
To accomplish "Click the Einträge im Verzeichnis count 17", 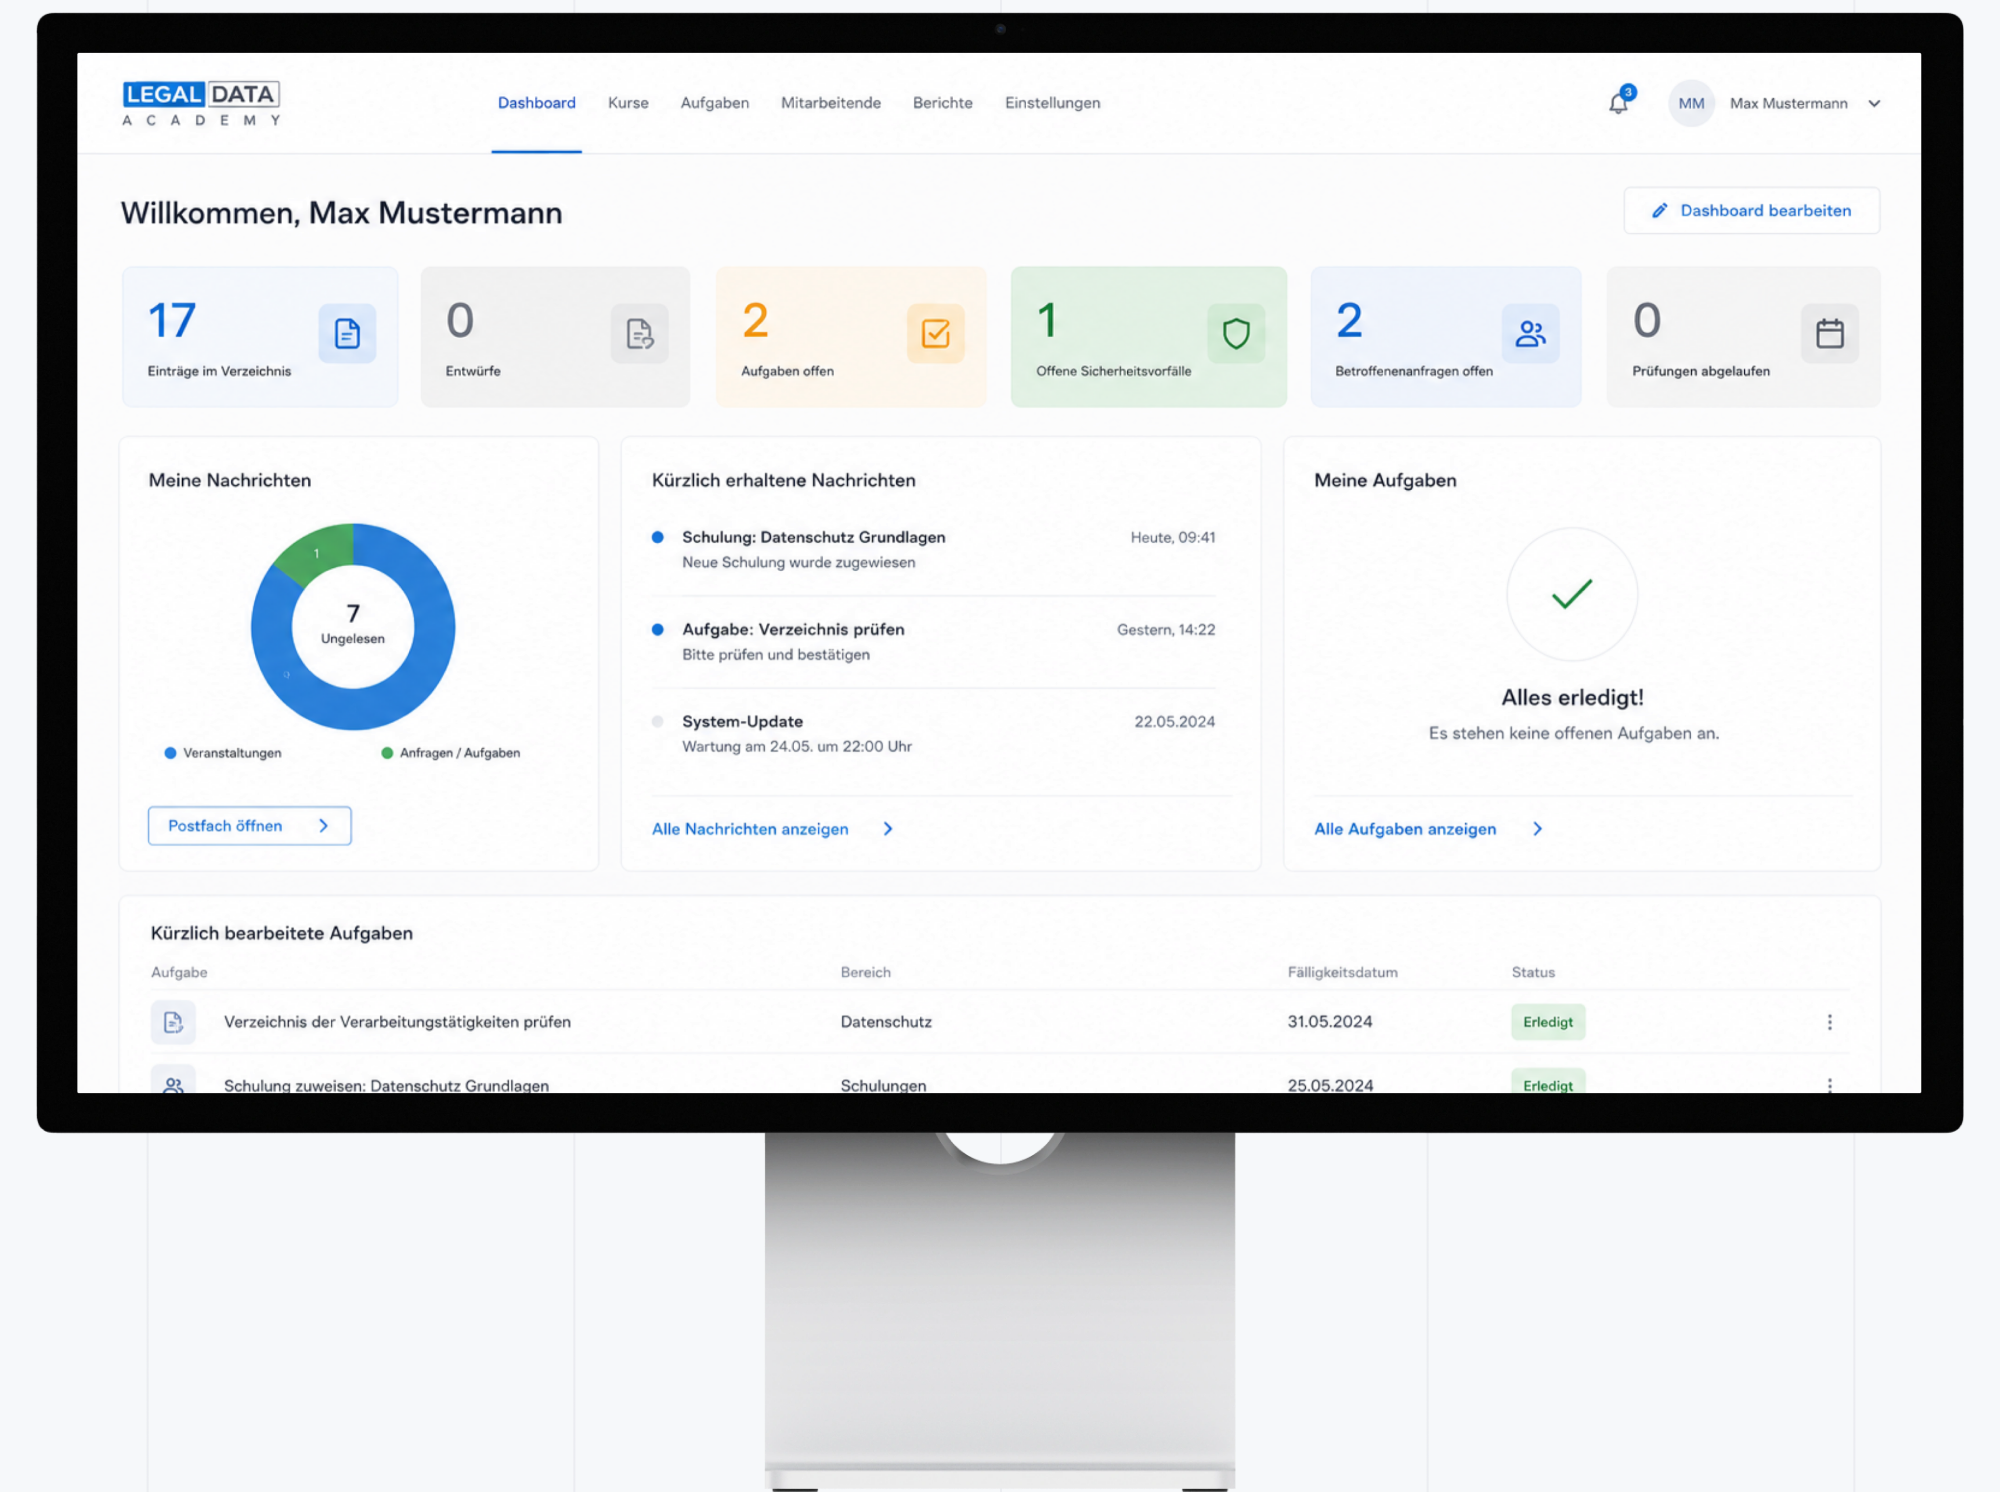I will pos(172,321).
